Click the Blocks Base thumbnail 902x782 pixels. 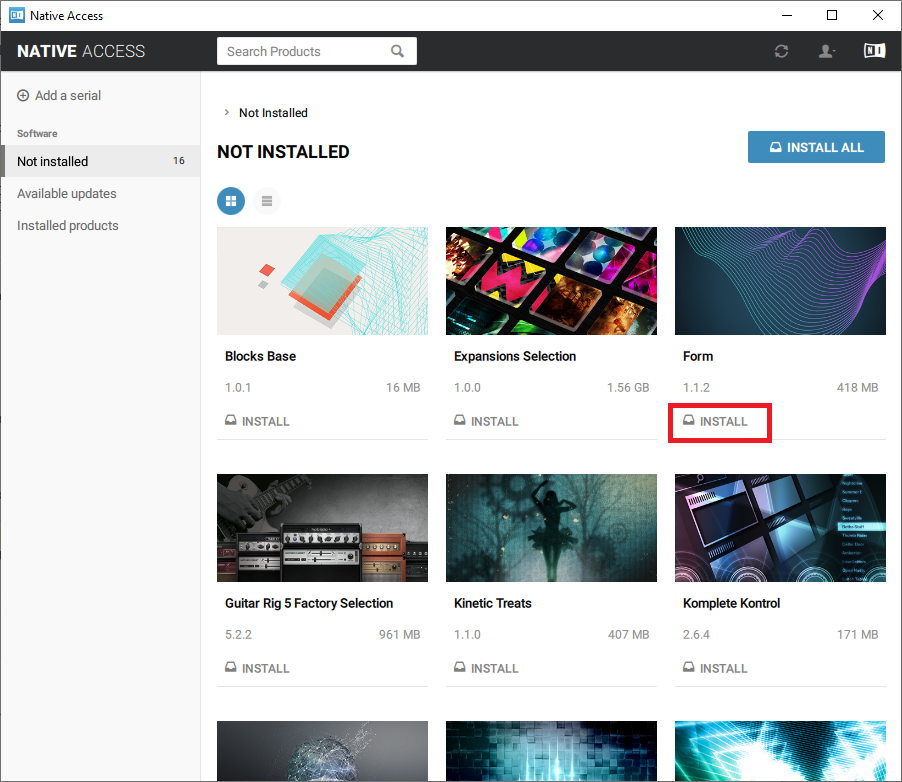322,281
